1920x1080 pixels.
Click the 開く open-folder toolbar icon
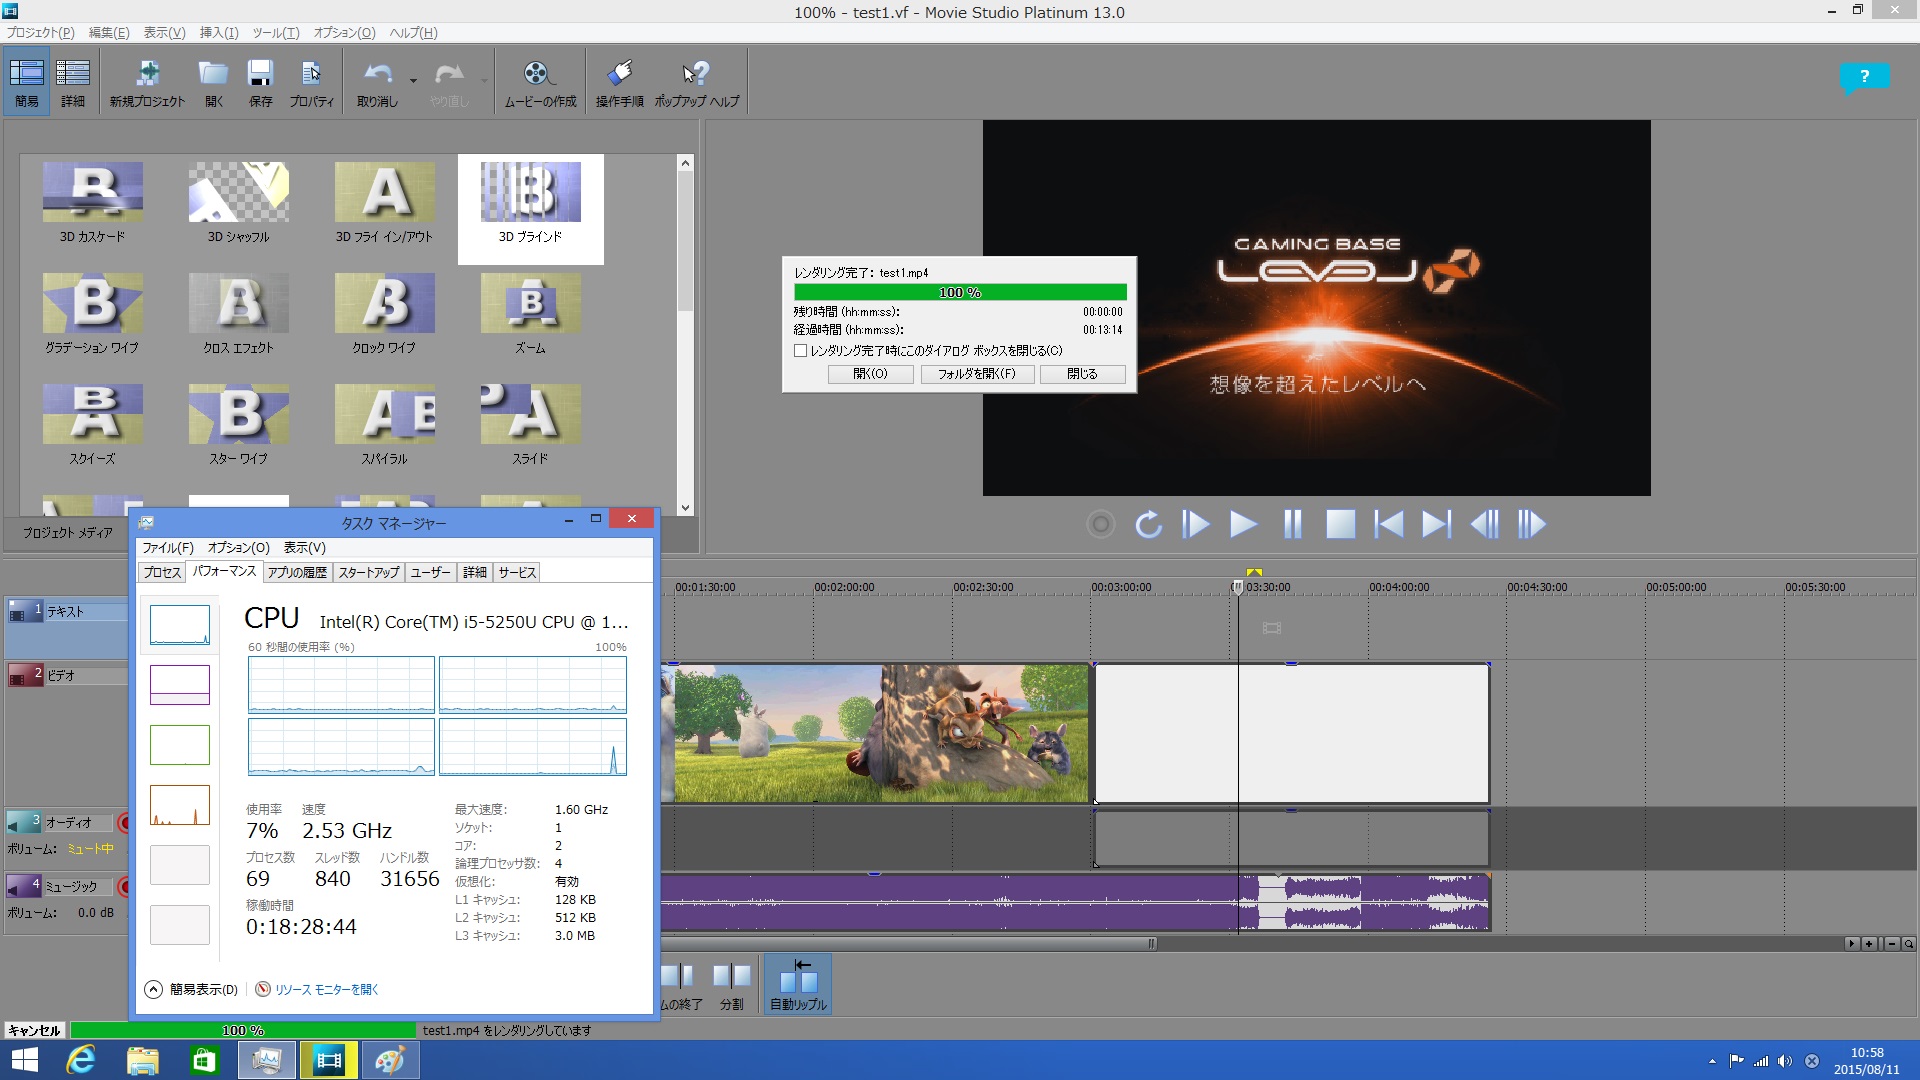coord(214,82)
